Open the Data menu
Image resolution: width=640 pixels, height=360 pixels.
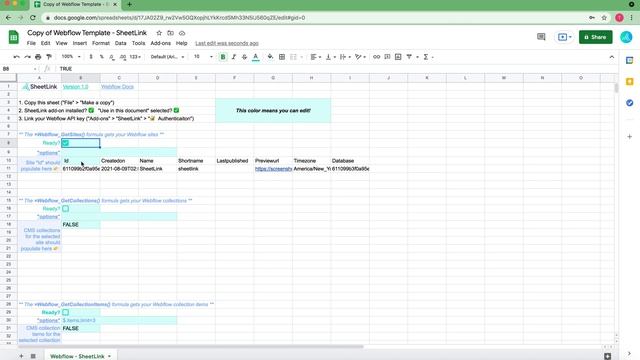pos(120,43)
